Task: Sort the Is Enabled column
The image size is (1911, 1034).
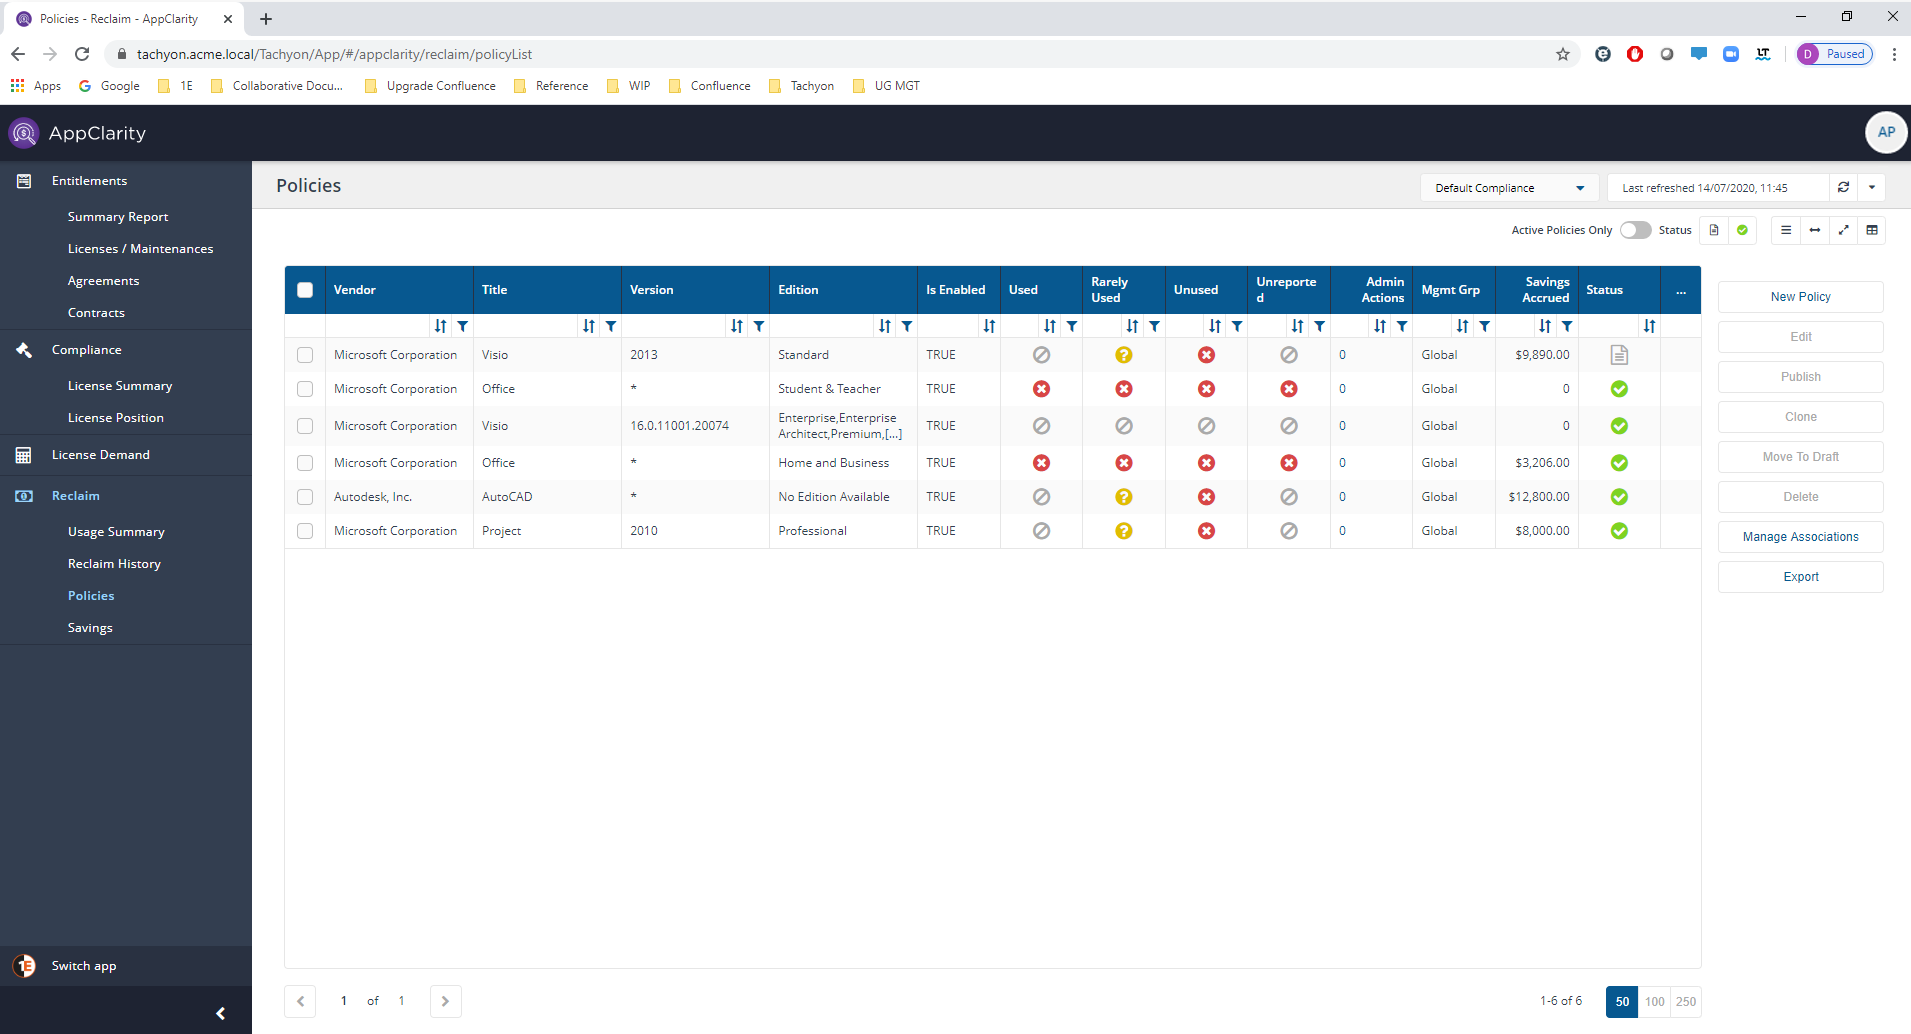Action: tap(989, 326)
